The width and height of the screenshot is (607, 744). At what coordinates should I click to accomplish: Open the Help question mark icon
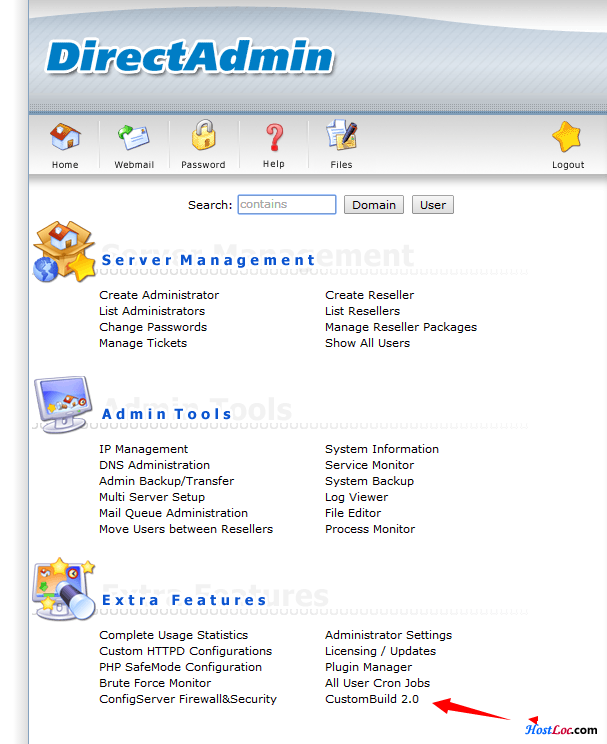tap(274, 137)
